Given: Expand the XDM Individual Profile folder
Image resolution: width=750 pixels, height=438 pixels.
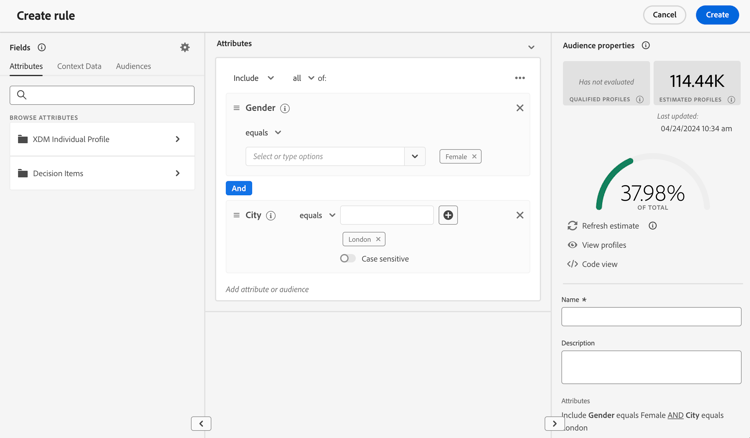Looking at the screenshot, I should tap(102, 139).
